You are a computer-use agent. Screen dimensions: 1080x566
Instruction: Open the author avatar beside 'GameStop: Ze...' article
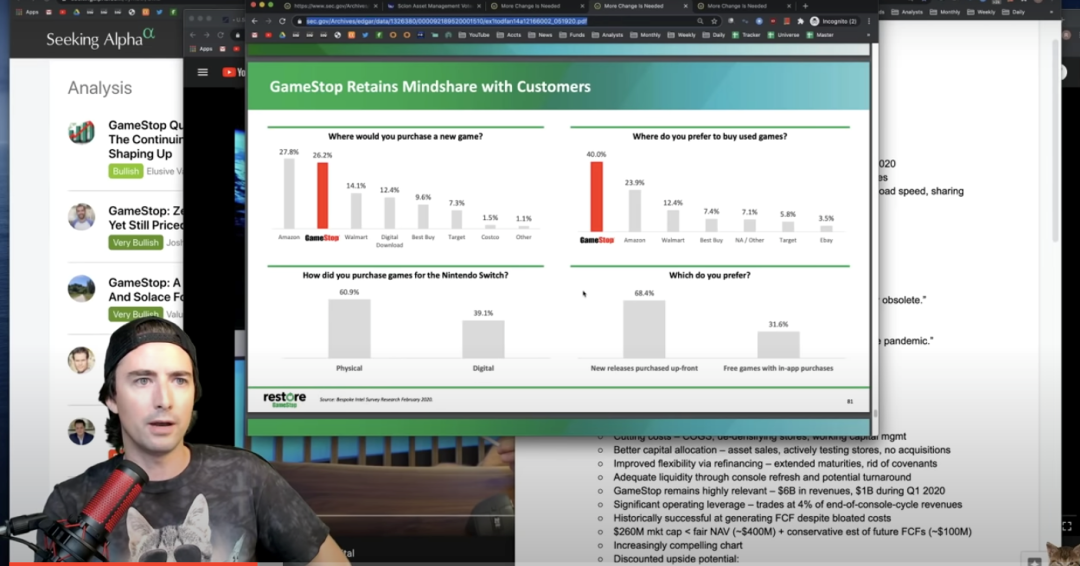click(x=81, y=216)
